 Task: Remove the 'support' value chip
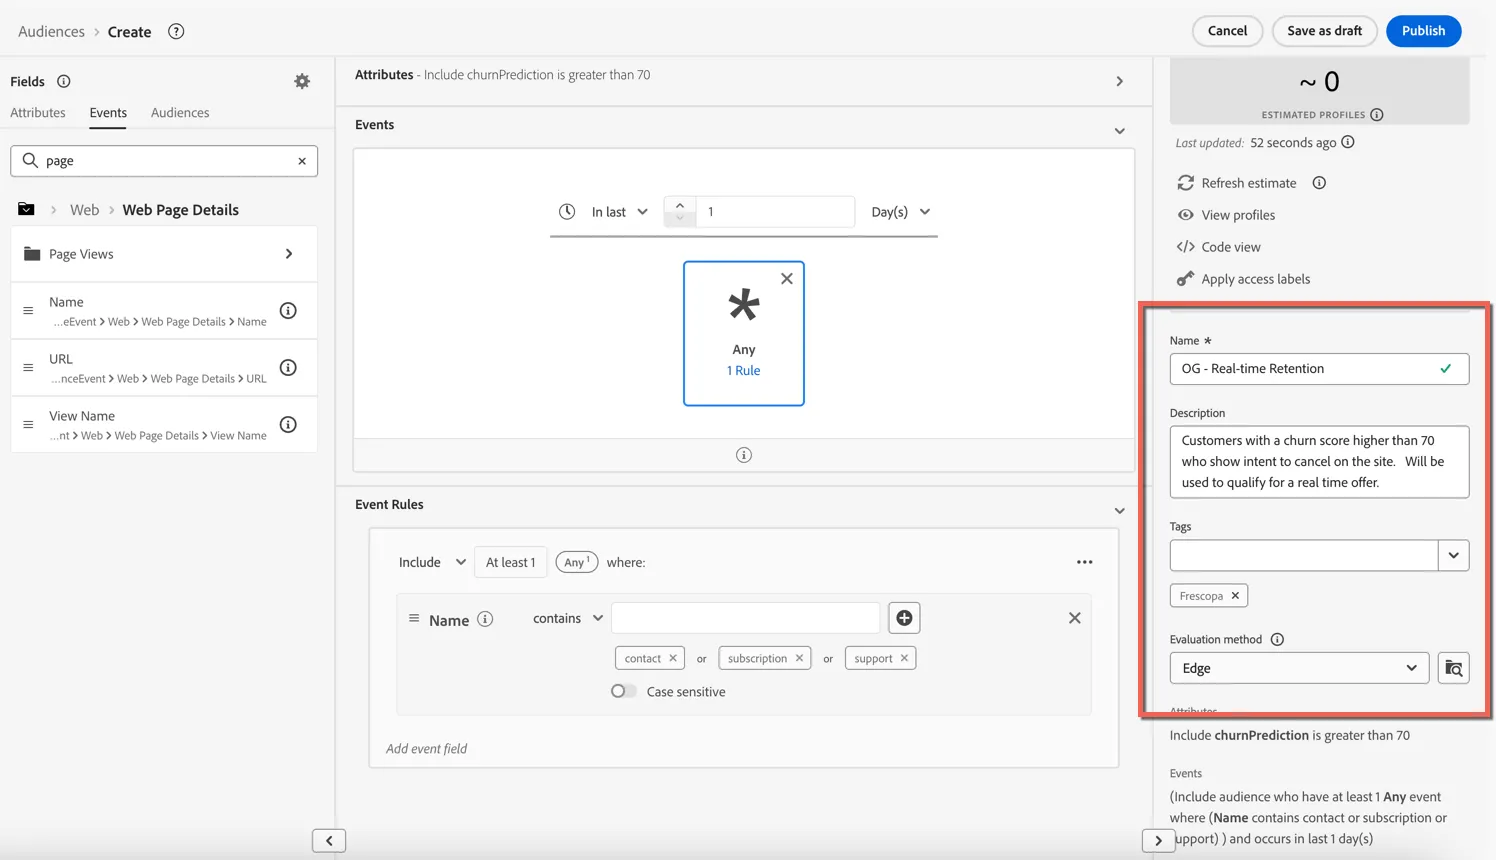(x=904, y=658)
